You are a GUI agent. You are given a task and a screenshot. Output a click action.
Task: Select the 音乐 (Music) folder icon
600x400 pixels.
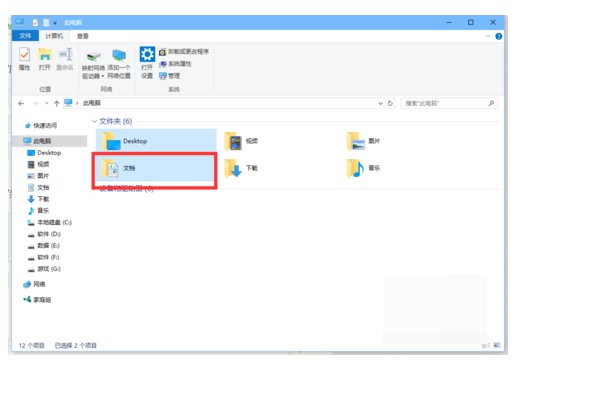[355, 168]
